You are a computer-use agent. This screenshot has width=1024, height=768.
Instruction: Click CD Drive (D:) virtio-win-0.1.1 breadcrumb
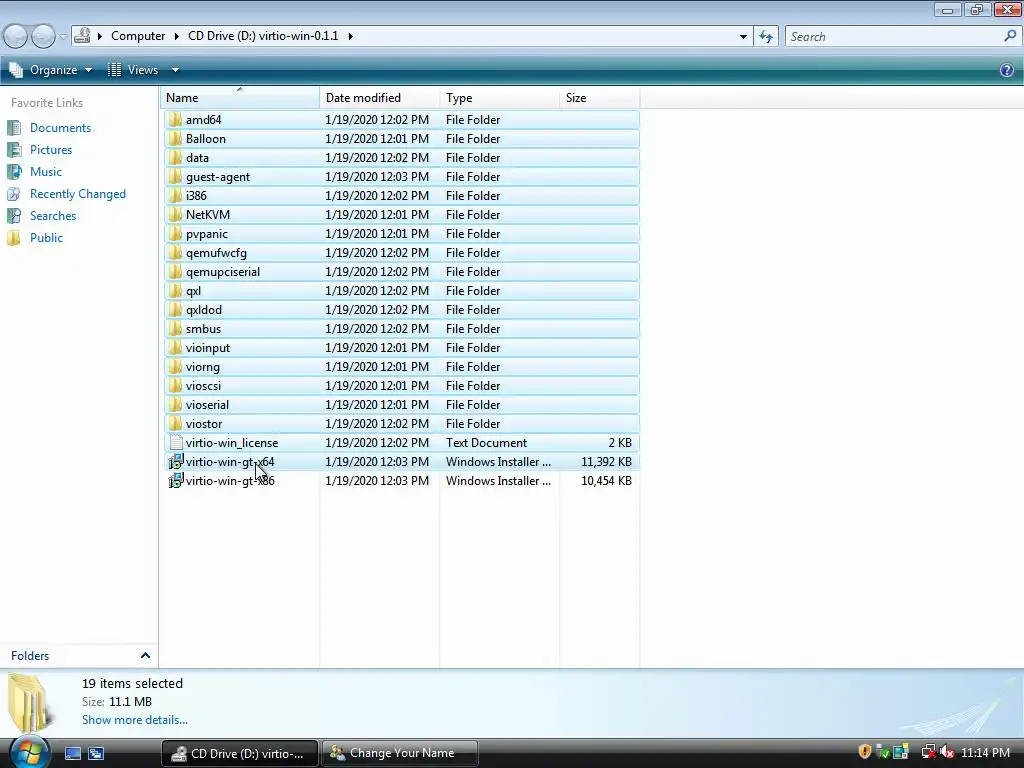[263, 36]
